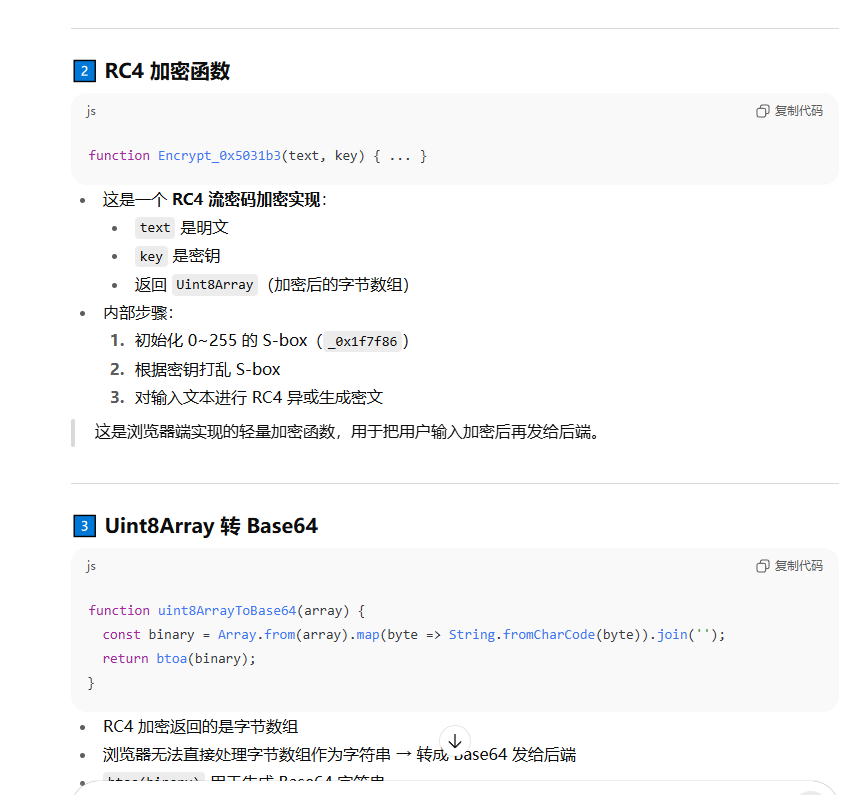Click the copy icon in the Base64 code block

tap(763, 566)
